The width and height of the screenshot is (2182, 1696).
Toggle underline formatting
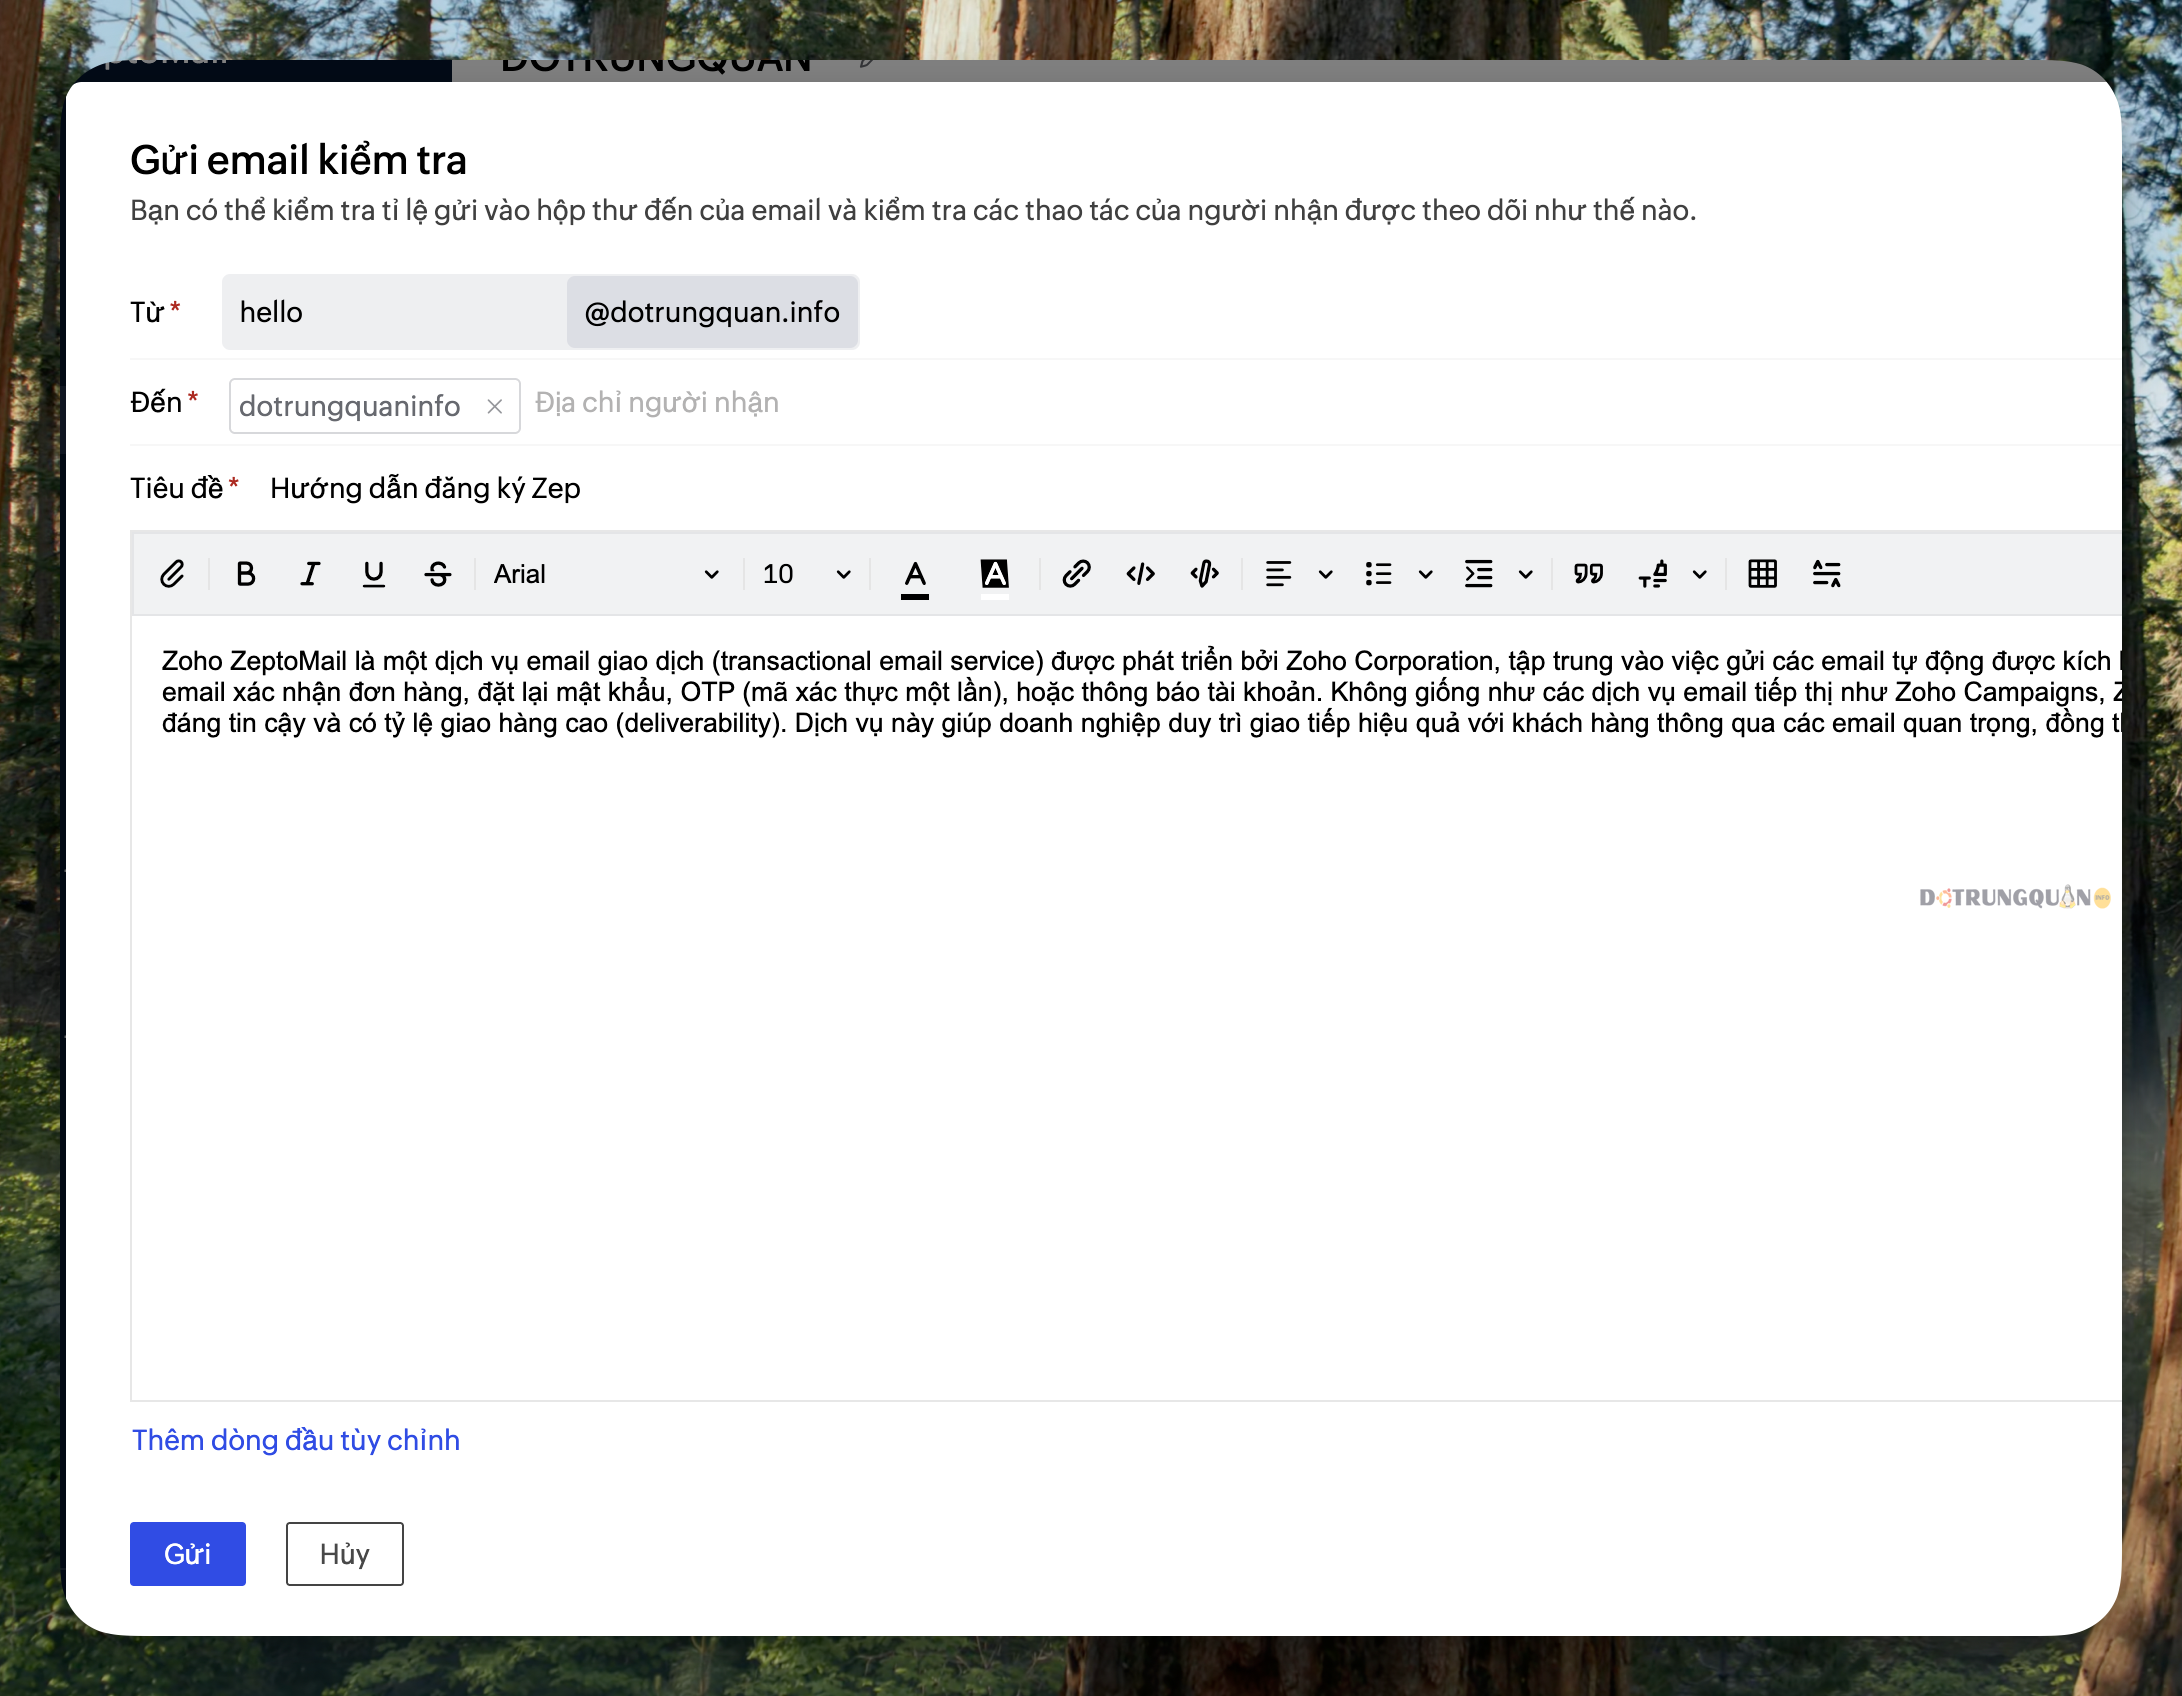click(x=374, y=574)
